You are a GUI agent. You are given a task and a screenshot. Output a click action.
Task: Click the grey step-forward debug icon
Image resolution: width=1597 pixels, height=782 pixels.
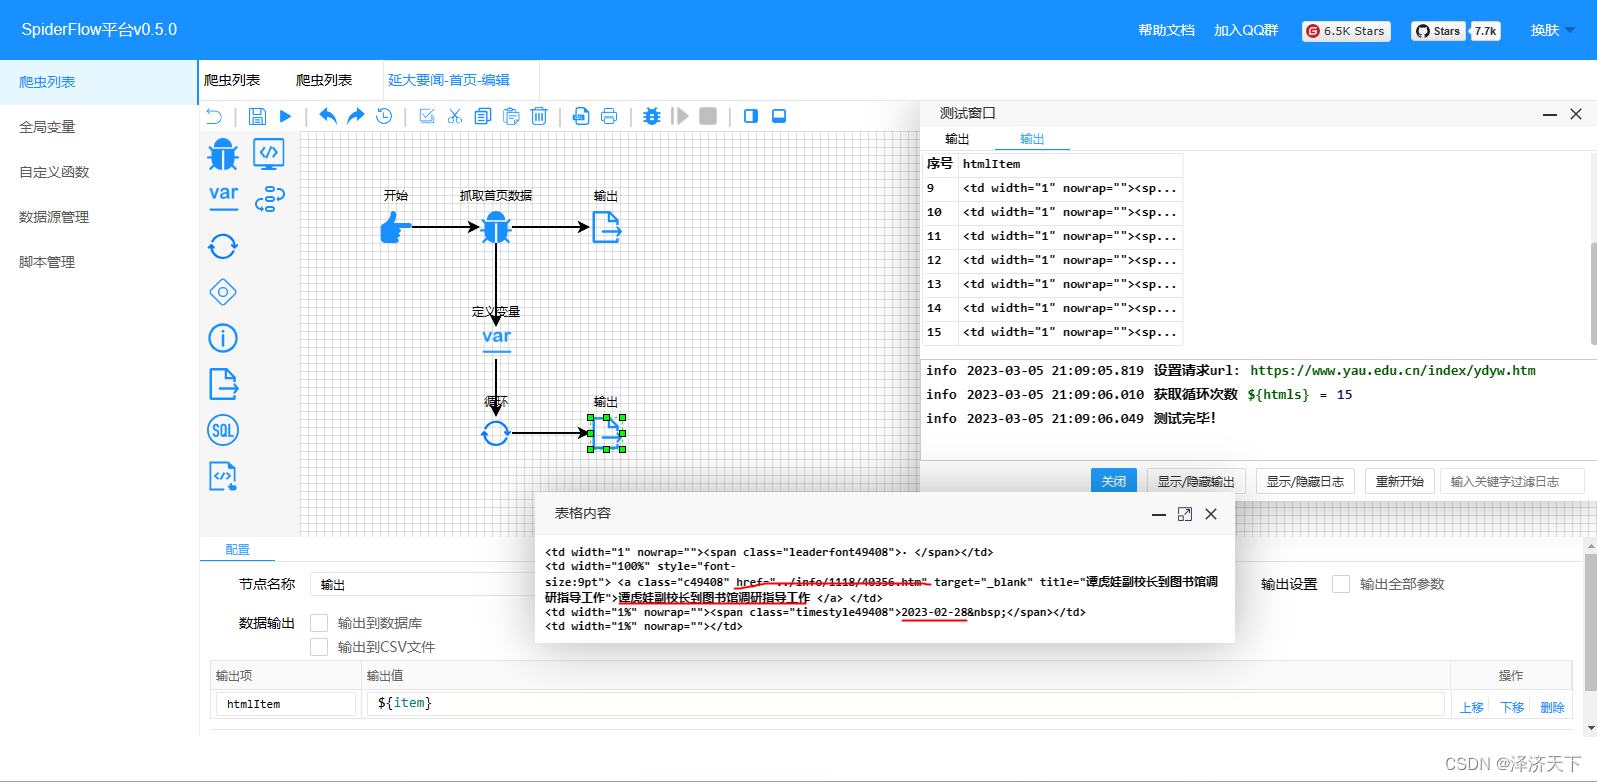[680, 116]
